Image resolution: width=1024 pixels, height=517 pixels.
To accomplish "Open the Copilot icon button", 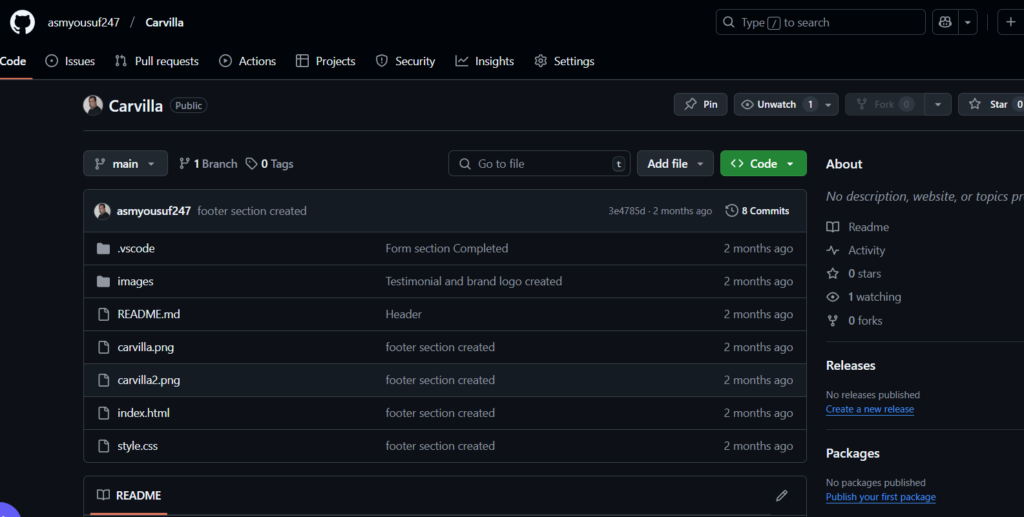I will coord(945,22).
